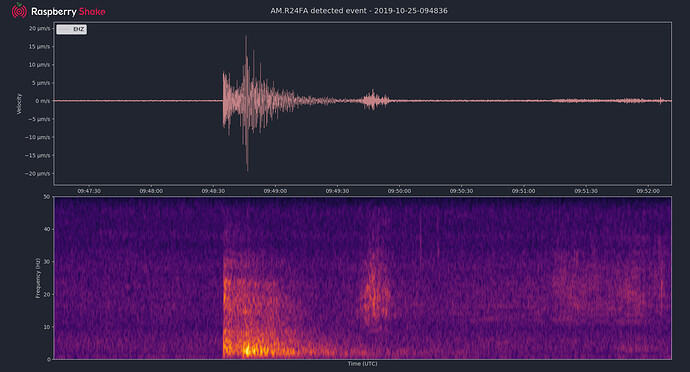Click the 20 µm/s velocity axis label
Image resolution: width=690 pixels, height=372 pixels.
(x=40, y=29)
